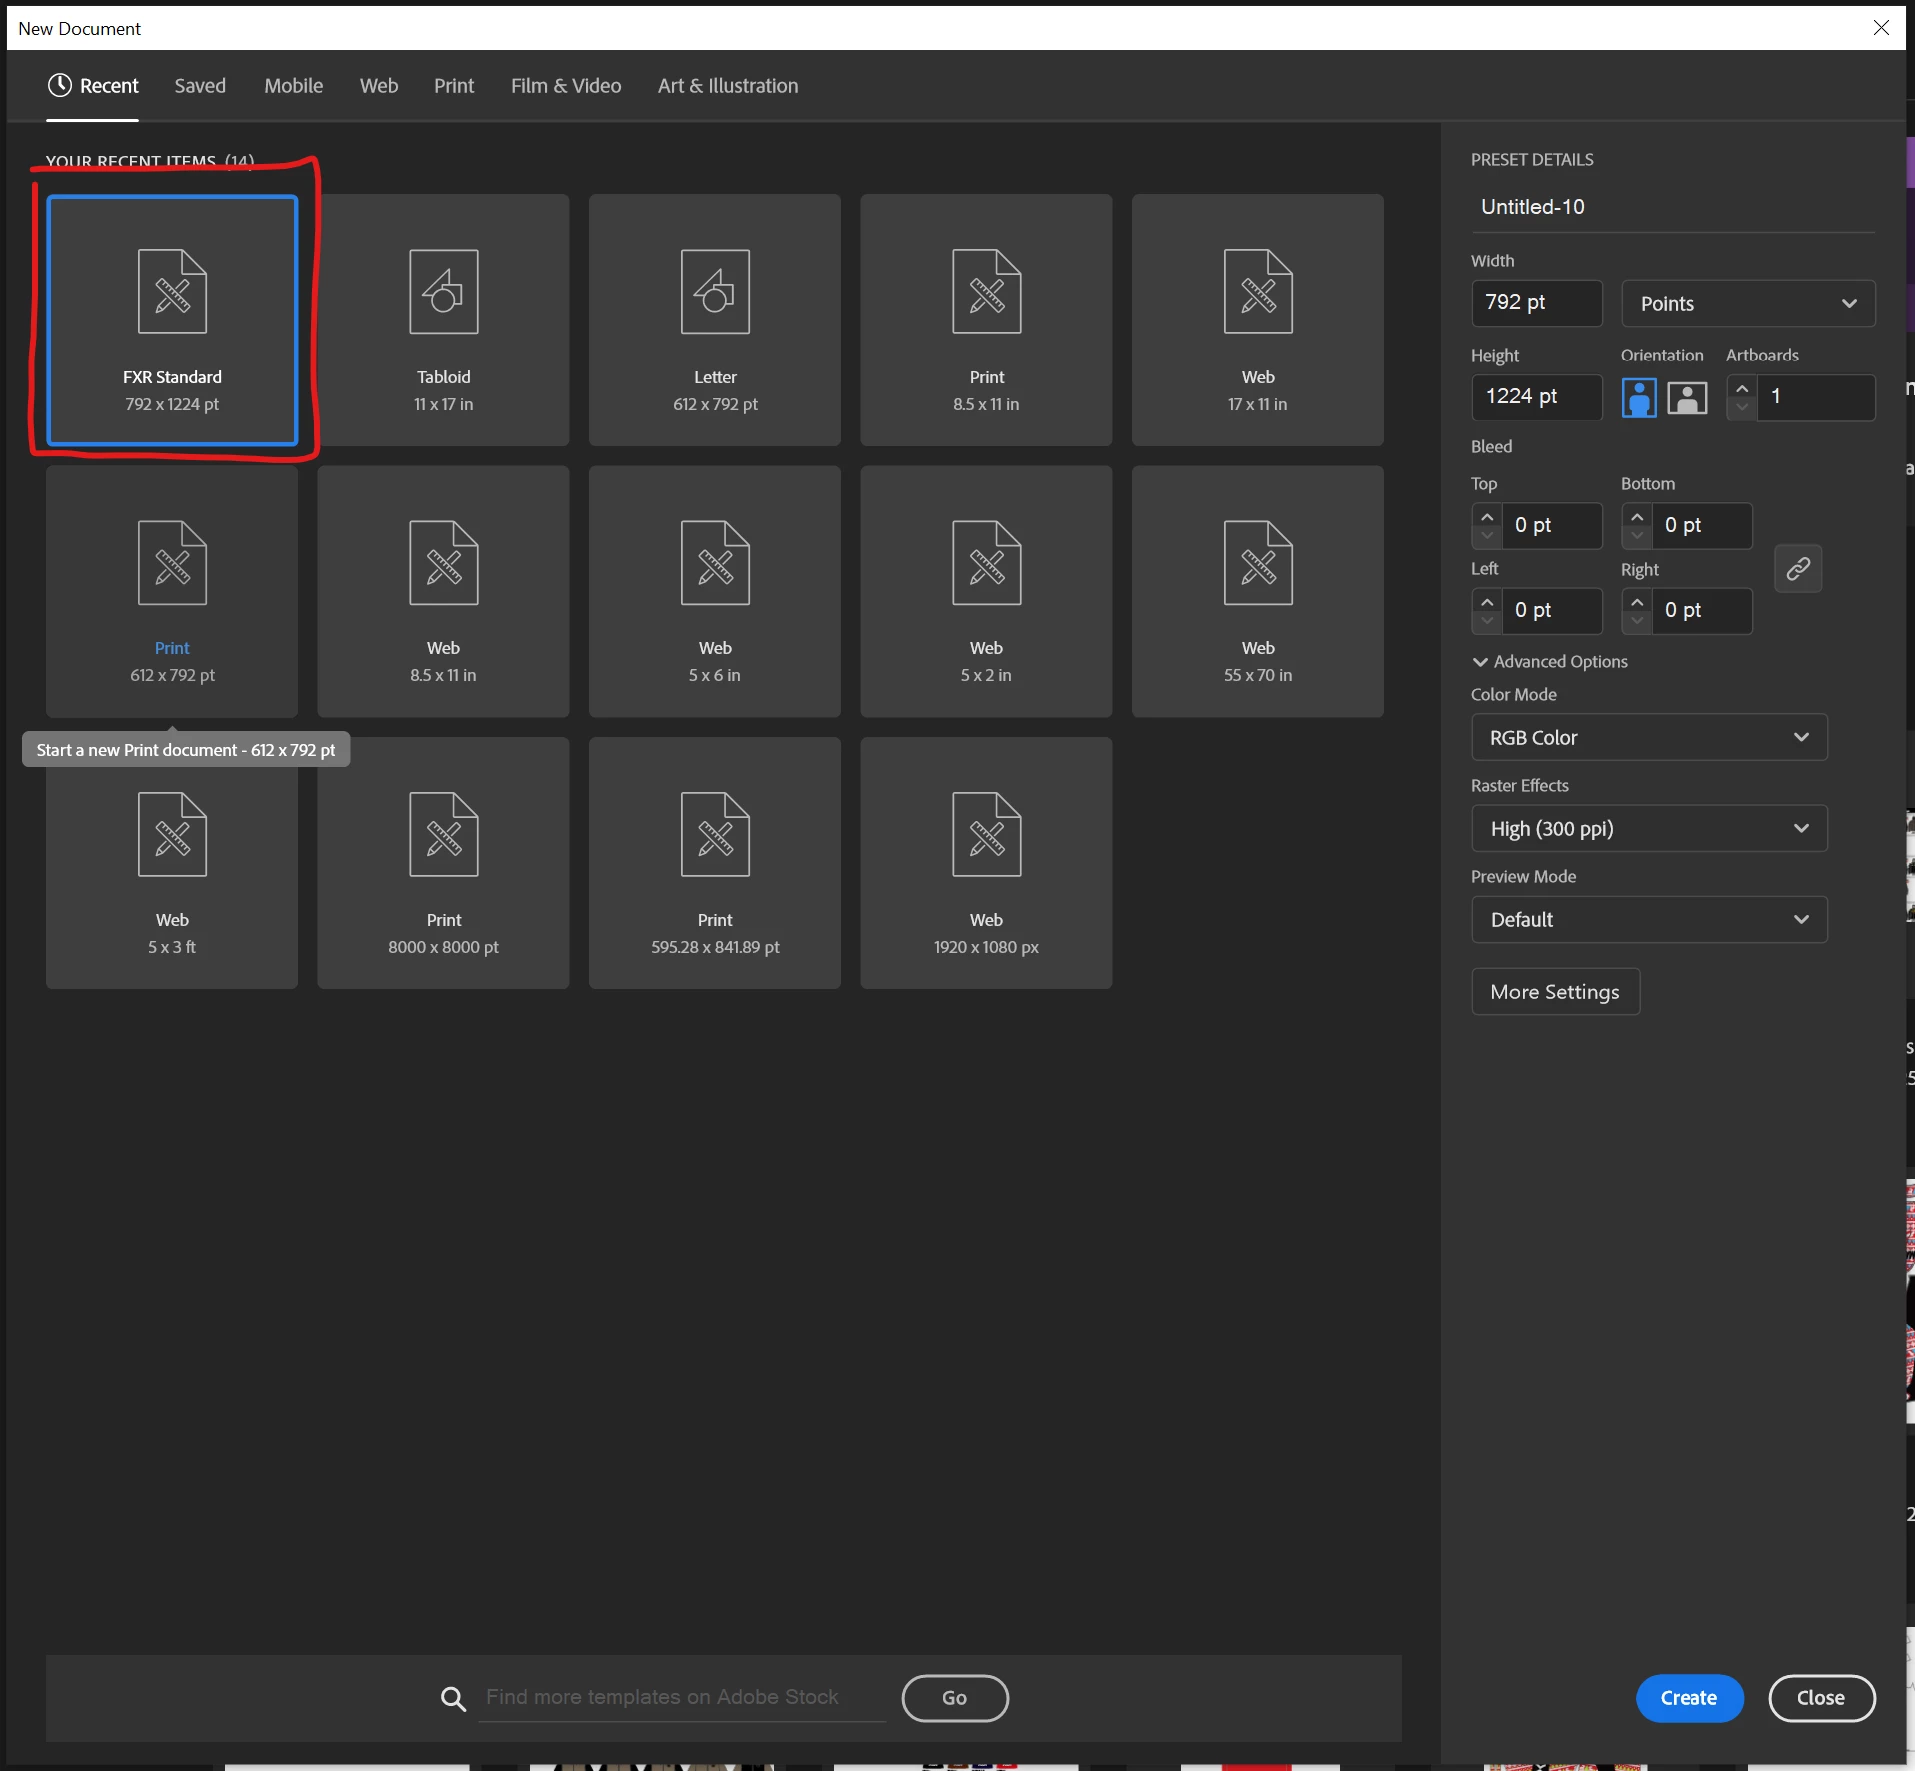Increase the Artboards count
The image size is (1915, 1771).
[x=1742, y=388]
